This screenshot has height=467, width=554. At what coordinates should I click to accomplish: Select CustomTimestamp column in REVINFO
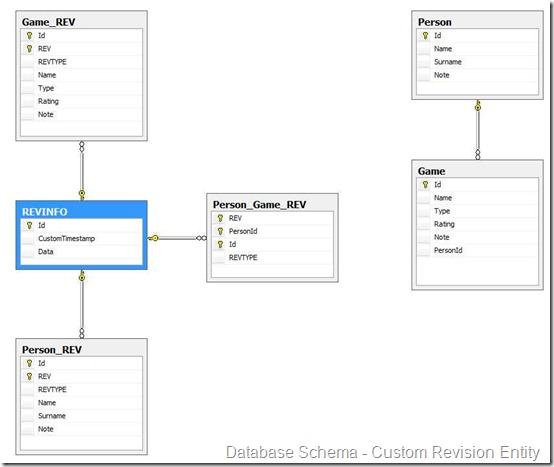pyautogui.click(x=82, y=238)
